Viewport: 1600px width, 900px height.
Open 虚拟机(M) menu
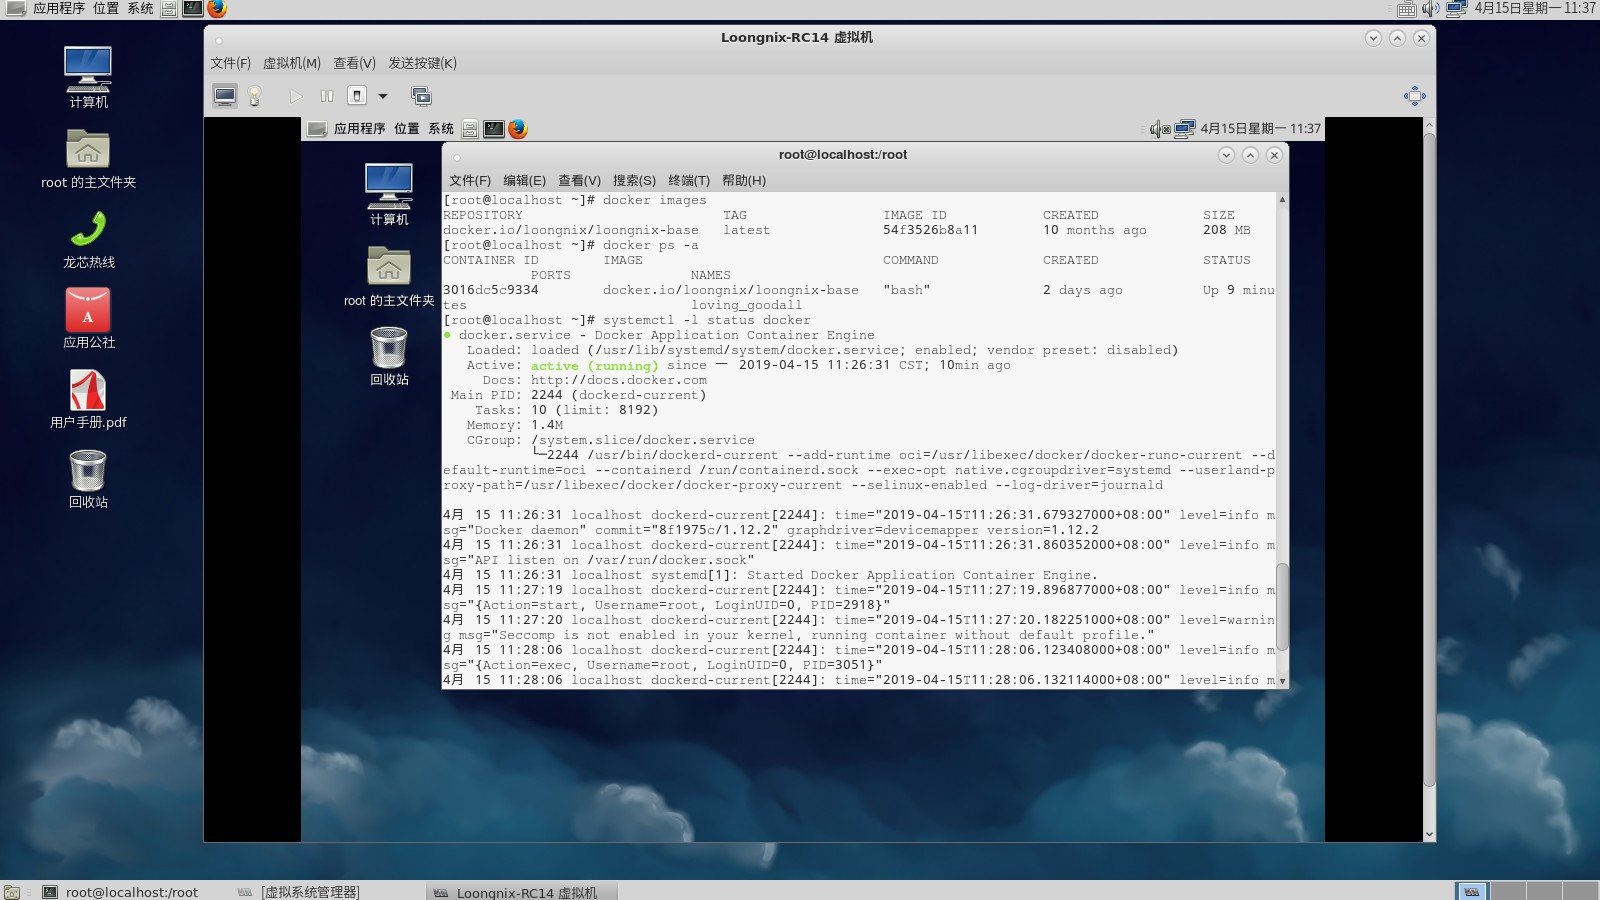click(292, 63)
